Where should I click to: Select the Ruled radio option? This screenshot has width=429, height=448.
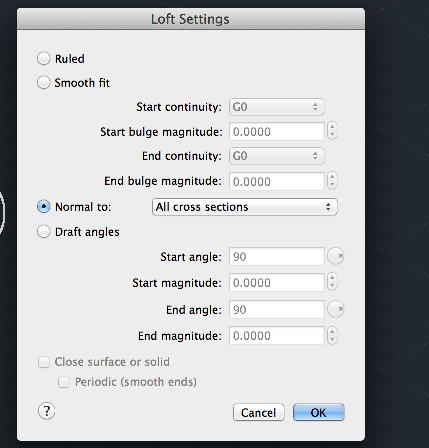pos(44,58)
